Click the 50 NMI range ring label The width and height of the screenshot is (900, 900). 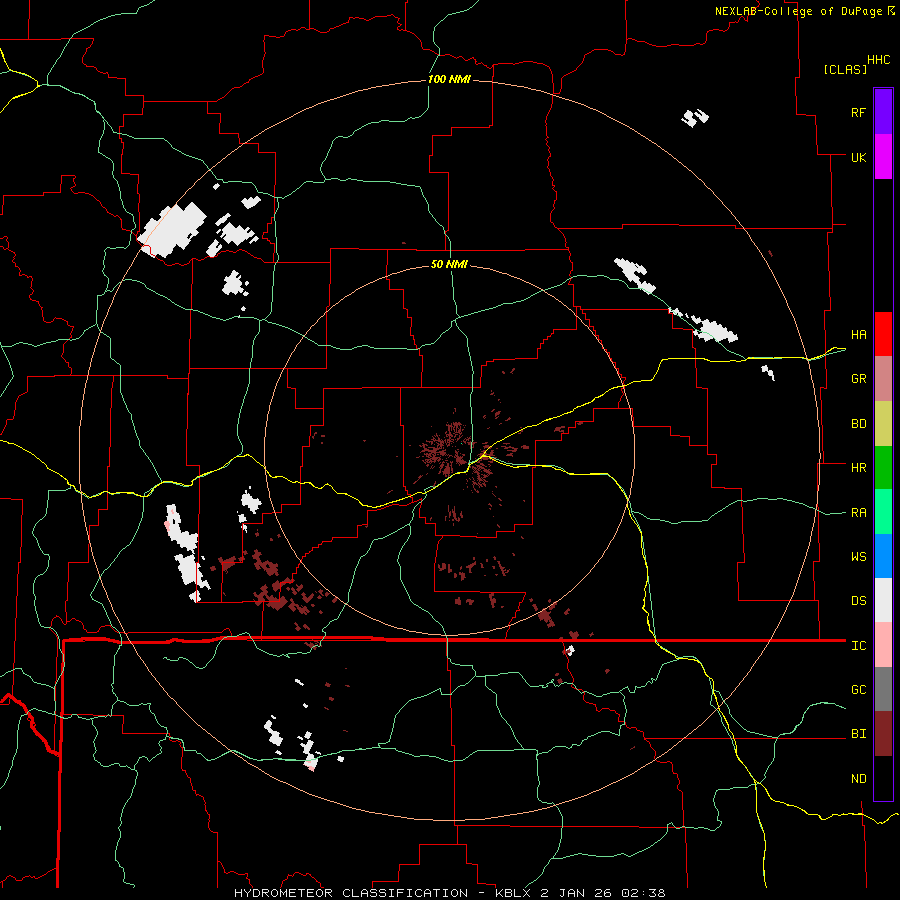(x=449, y=264)
